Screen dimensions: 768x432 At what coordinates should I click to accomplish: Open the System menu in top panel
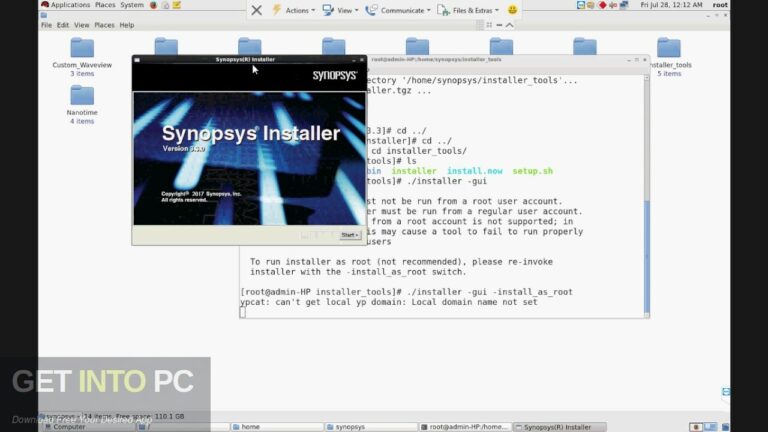[x=132, y=5]
